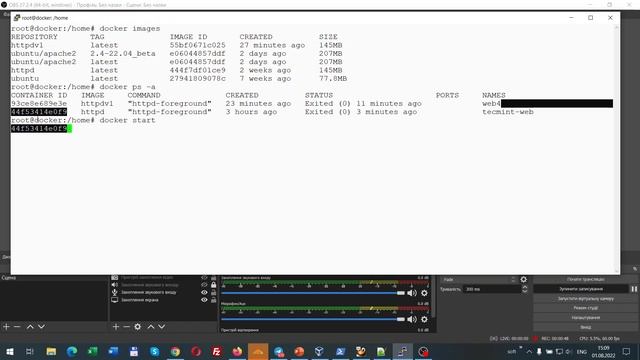Image resolution: width=640 pixels, height=360 pixels.
Task: Move scene up with the arrow
Action: point(30,327)
